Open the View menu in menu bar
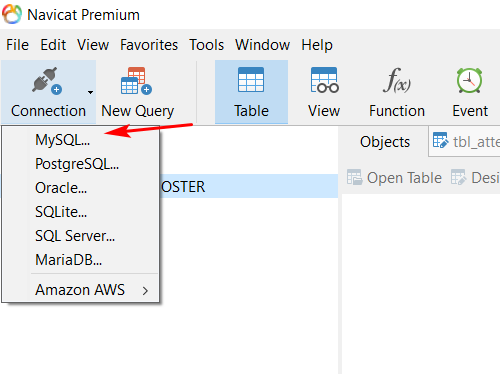The image size is (500, 374). pyautogui.click(x=93, y=45)
